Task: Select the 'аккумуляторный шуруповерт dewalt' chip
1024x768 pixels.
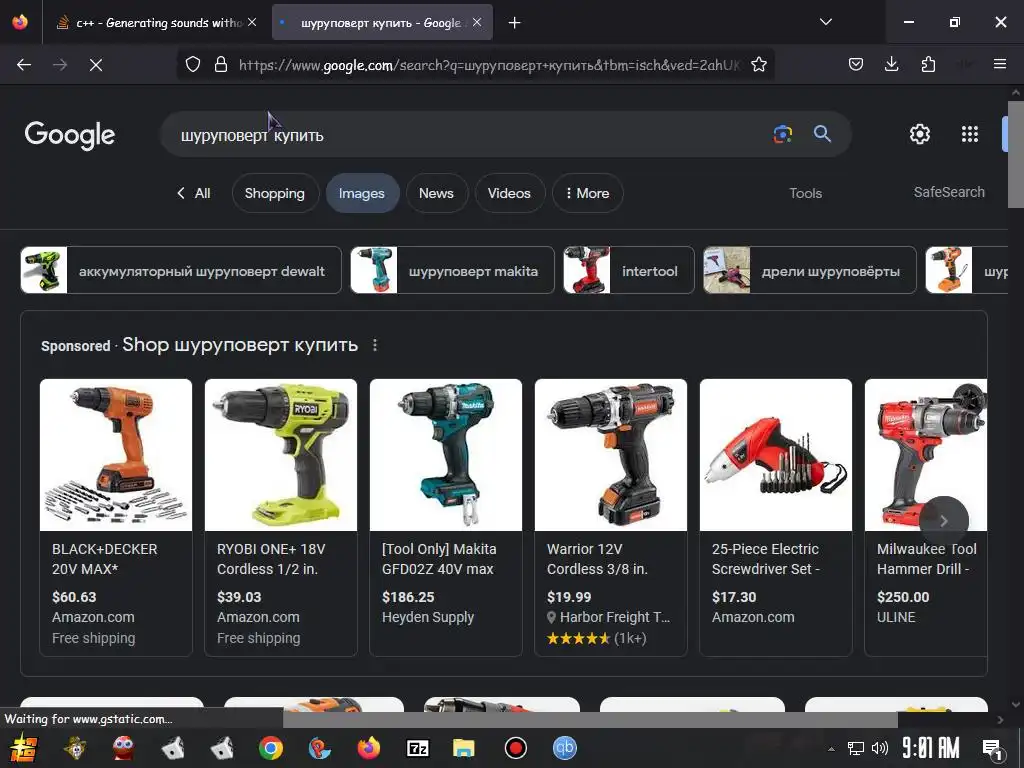Action: coord(181,270)
